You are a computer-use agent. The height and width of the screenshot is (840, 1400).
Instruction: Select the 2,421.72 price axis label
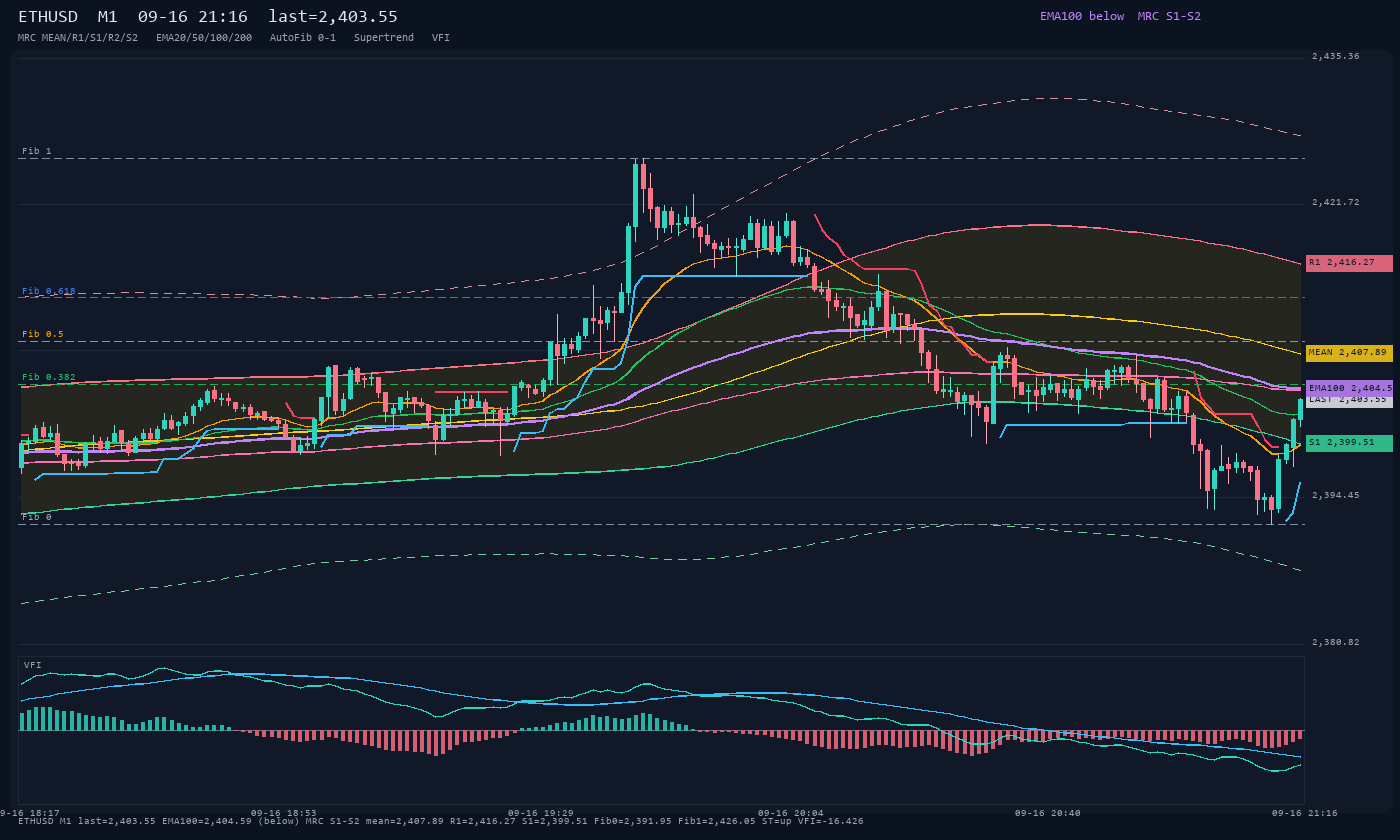1336,202
